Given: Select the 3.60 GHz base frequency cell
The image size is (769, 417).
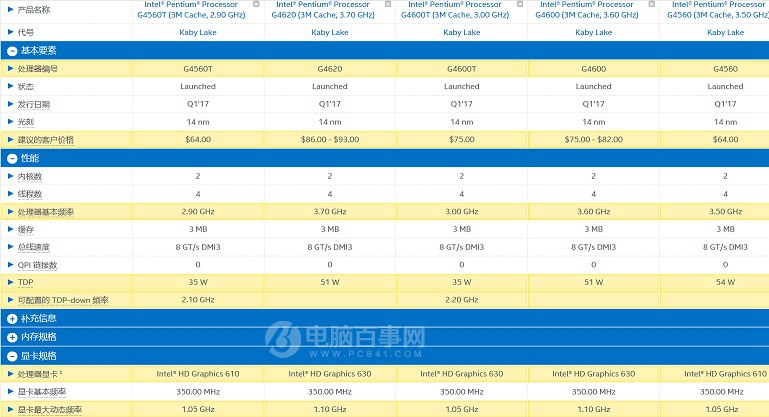Looking at the screenshot, I should (593, 211).
